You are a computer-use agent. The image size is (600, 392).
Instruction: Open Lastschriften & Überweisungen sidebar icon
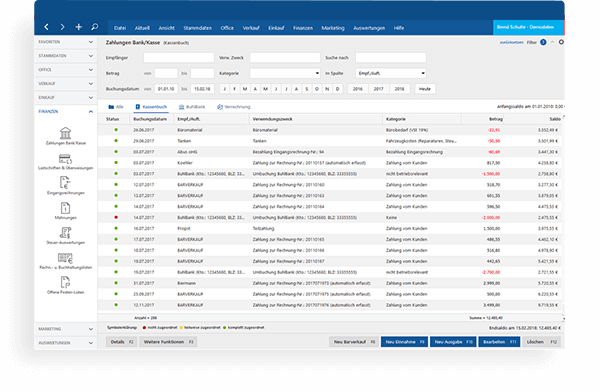tap(65, 158)
